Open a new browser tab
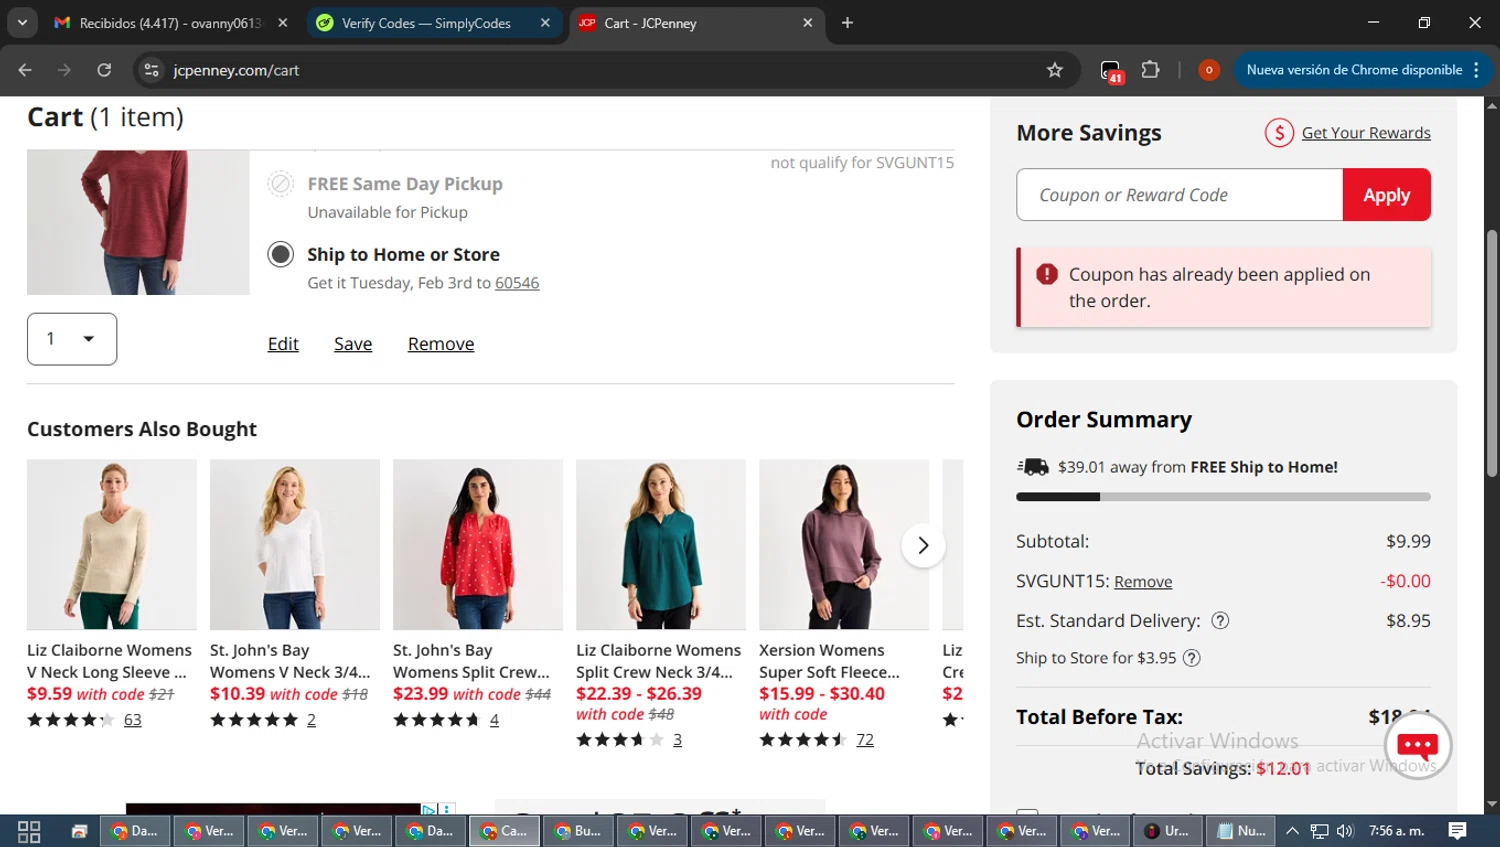This screenshot has width=1500, height=847. click(847, 23)
